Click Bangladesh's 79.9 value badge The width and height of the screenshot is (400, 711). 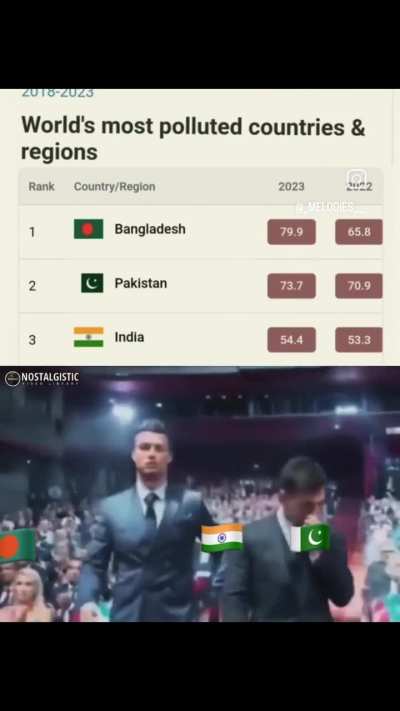tap(292, 232)
